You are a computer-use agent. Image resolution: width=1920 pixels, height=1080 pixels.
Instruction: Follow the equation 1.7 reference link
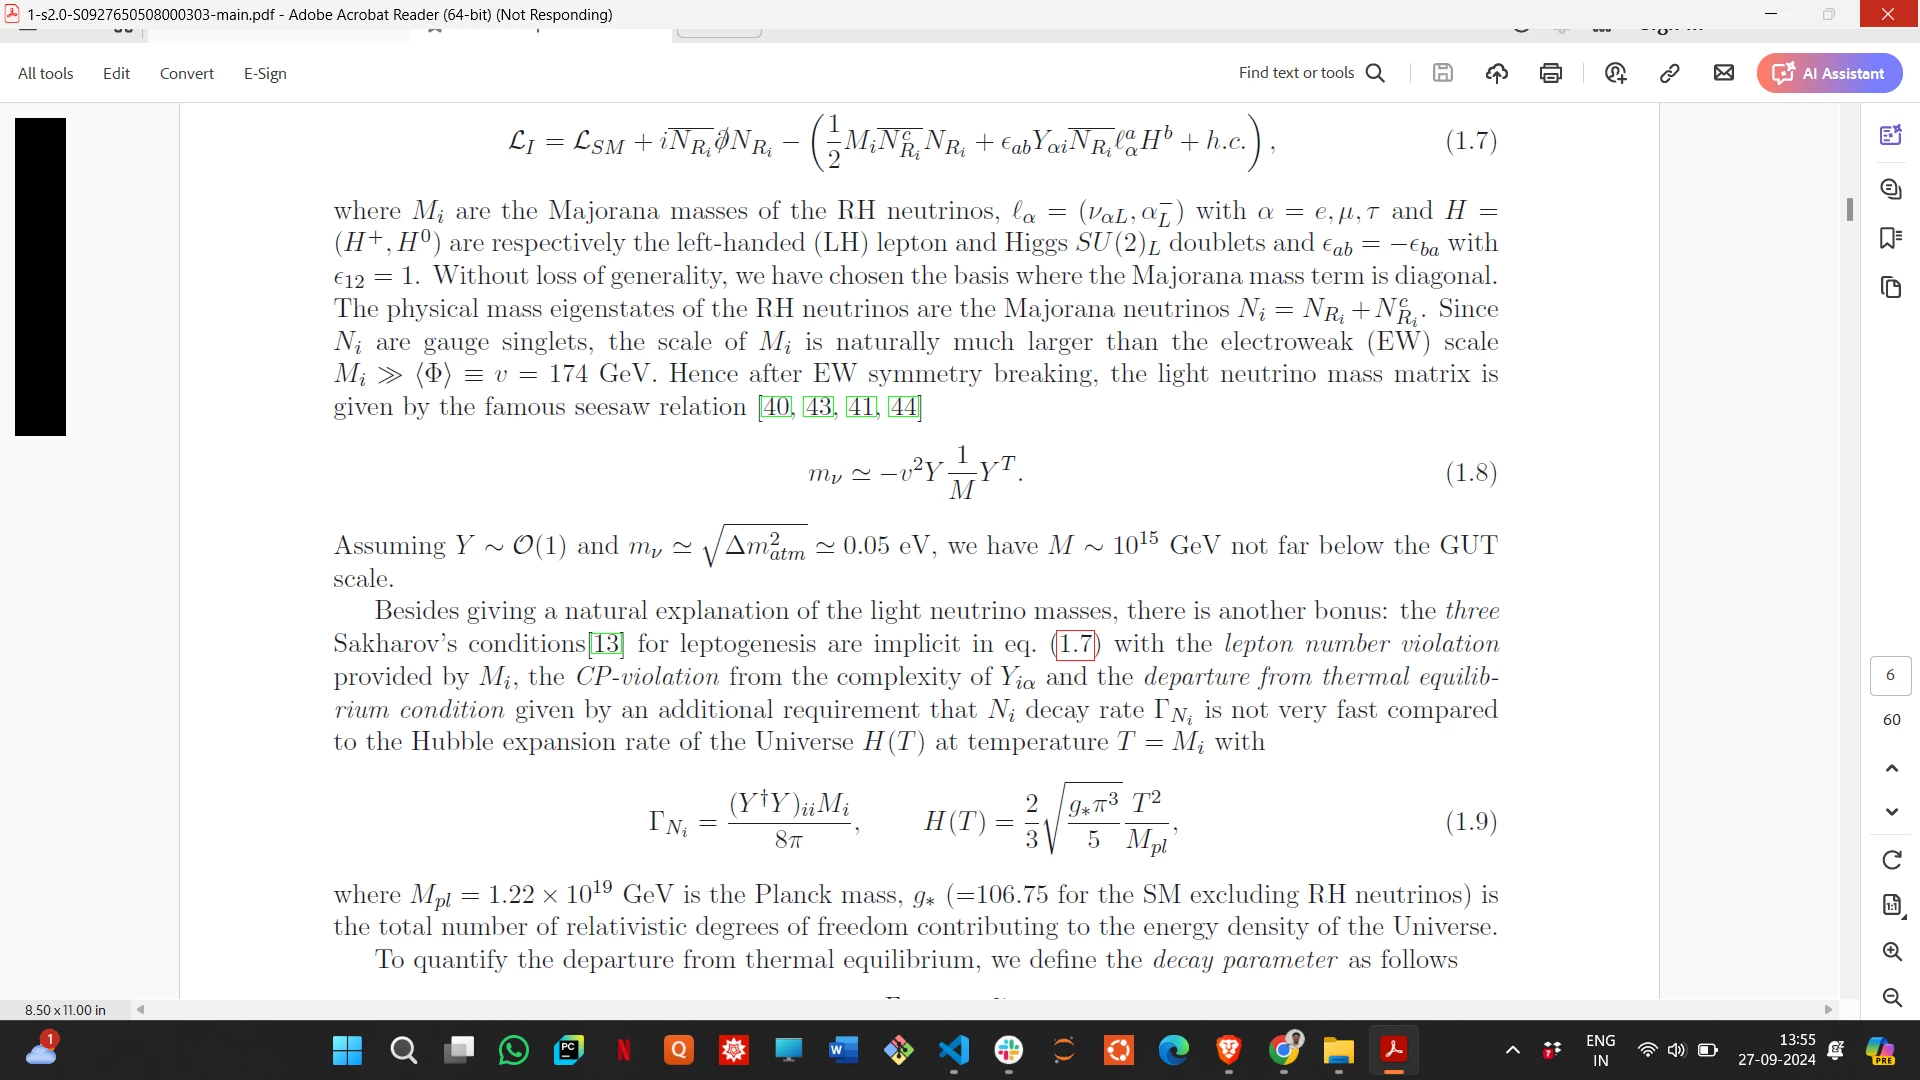coord(1075,644)
